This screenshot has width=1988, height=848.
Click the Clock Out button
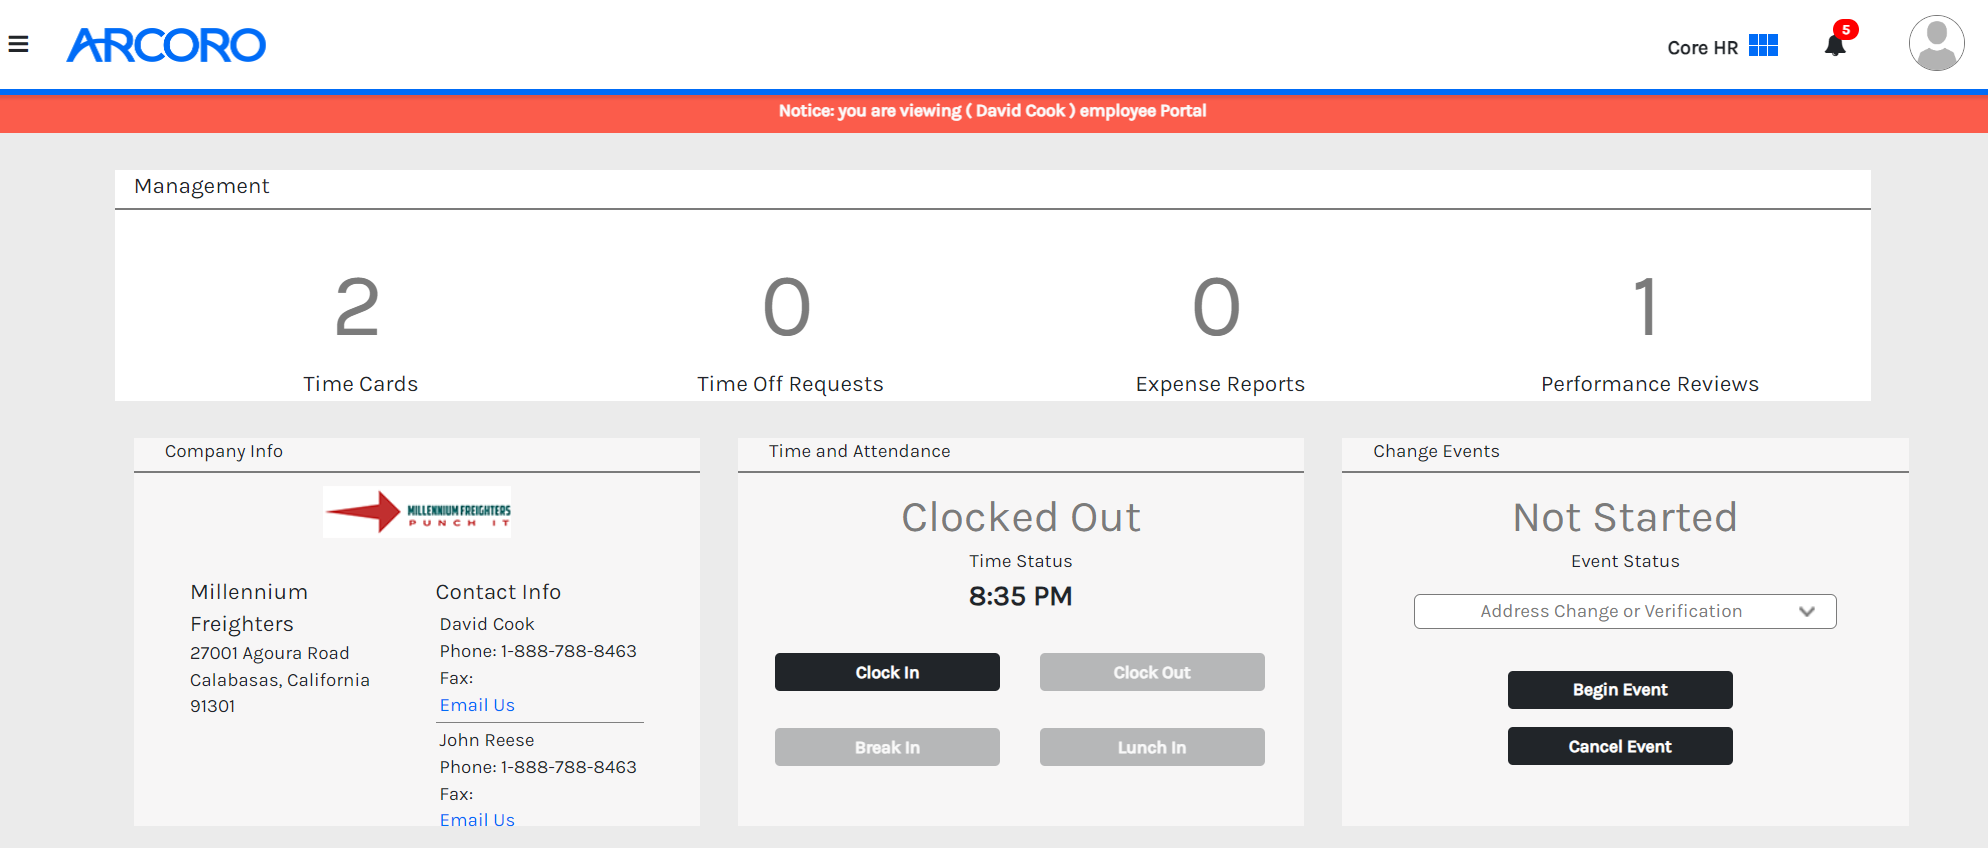coord(1152,672)
